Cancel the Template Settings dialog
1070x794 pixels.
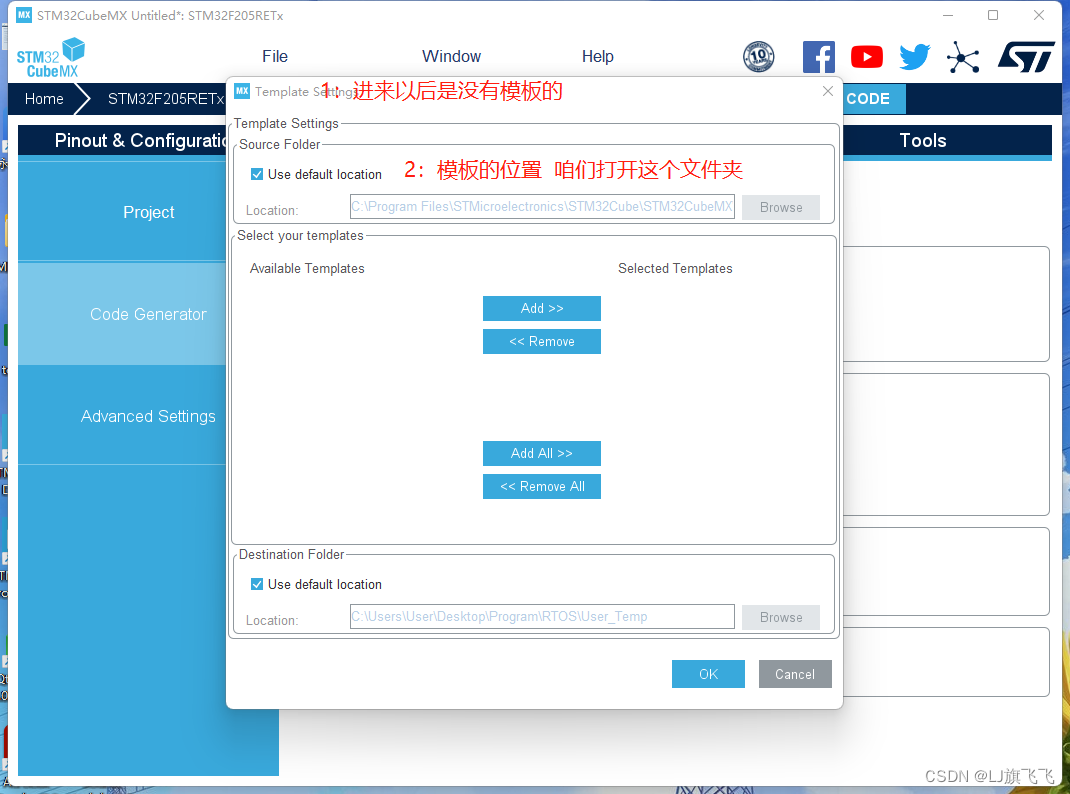[795, 674]
